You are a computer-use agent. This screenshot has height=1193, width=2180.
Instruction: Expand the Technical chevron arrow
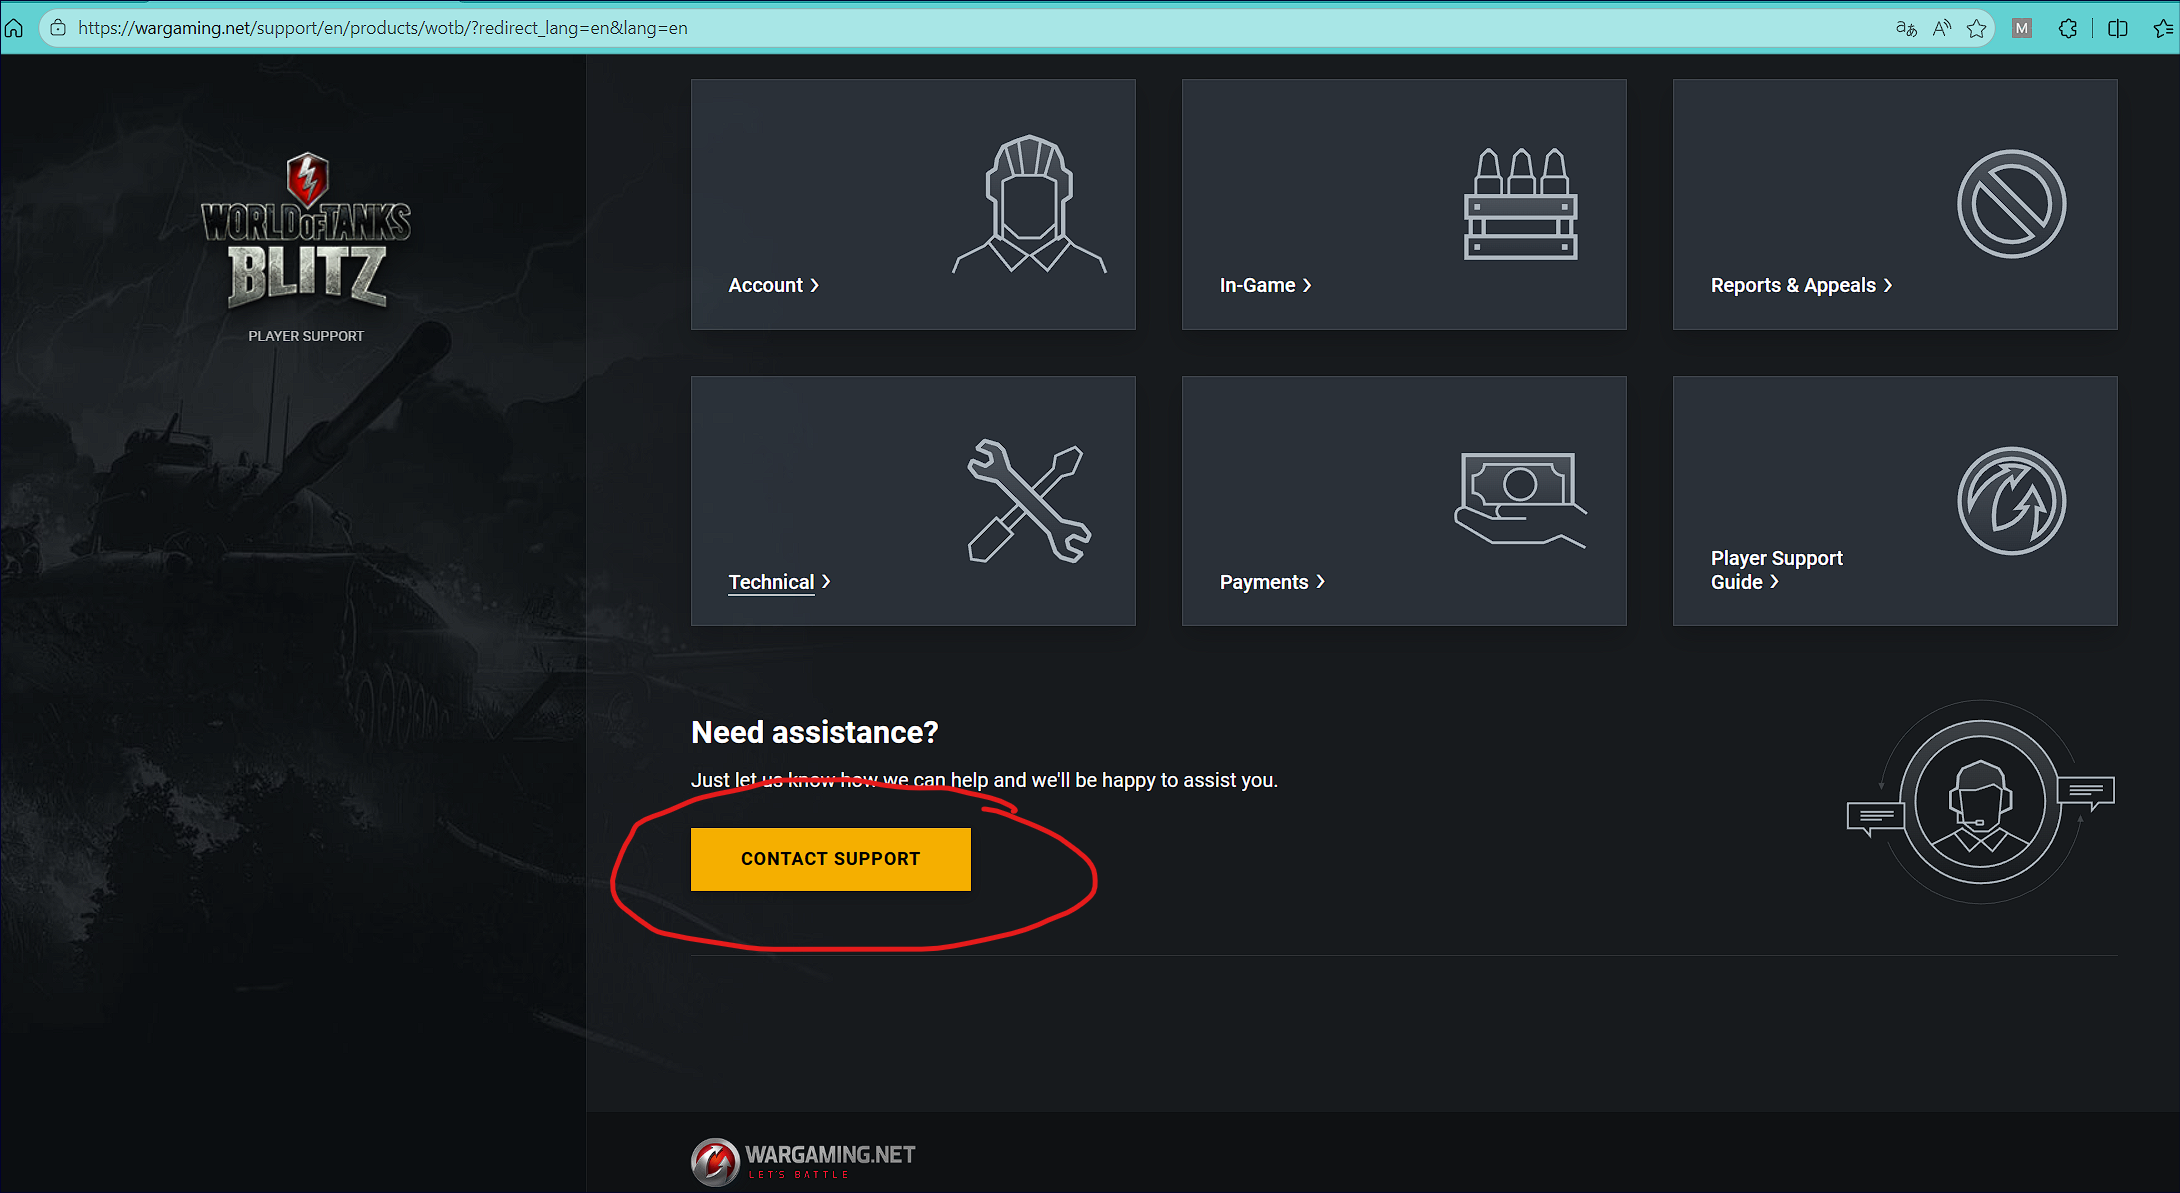pos(826,581)
